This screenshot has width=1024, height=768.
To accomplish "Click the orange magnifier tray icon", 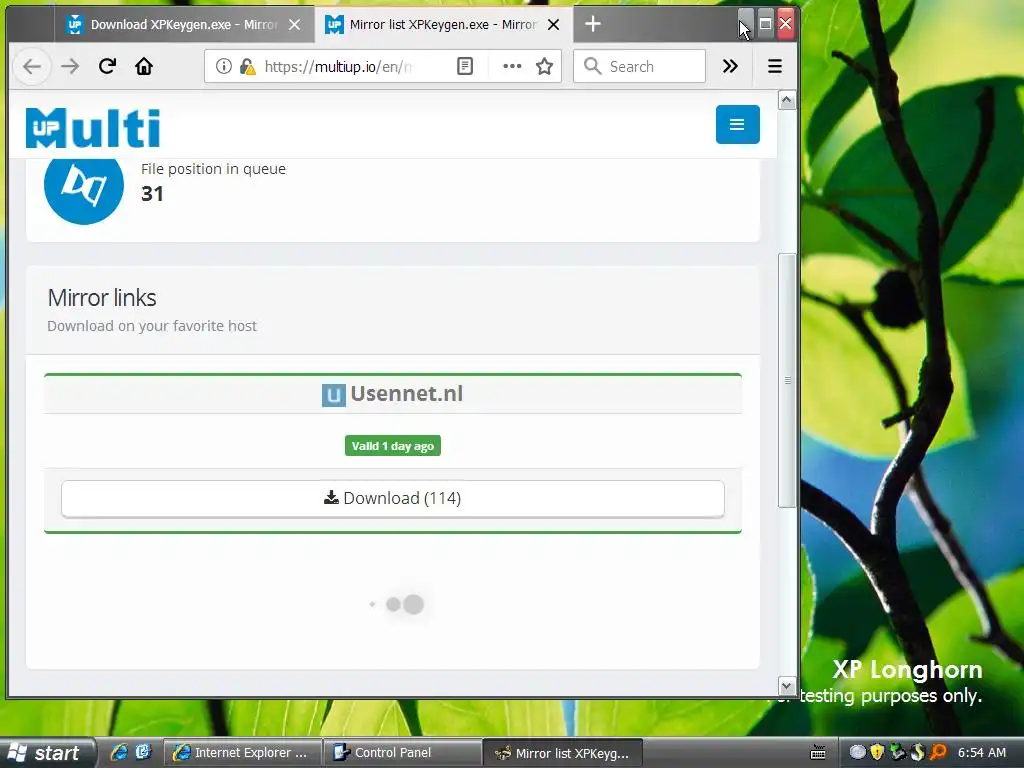I will tap(938, 752).
